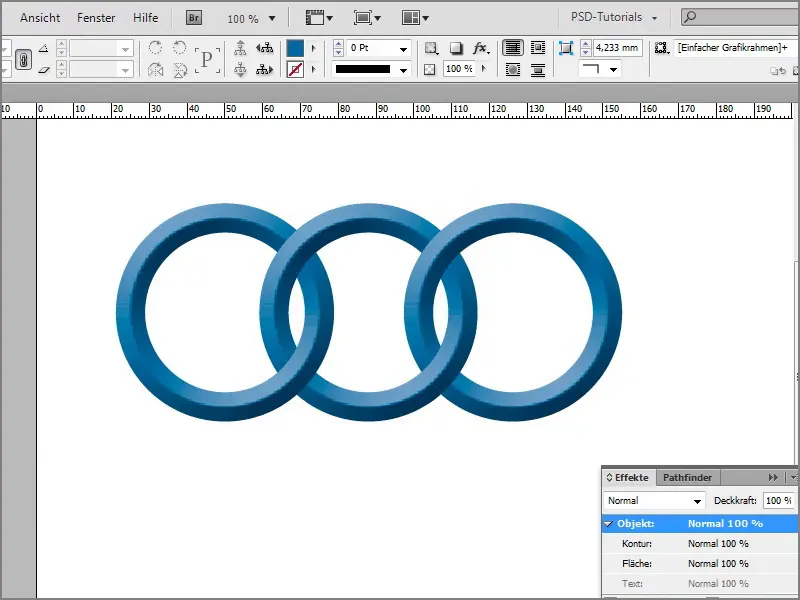Click the 100 % opacity field in toolbar
Screen dimensions: 800x600
[x=459, y=69]
